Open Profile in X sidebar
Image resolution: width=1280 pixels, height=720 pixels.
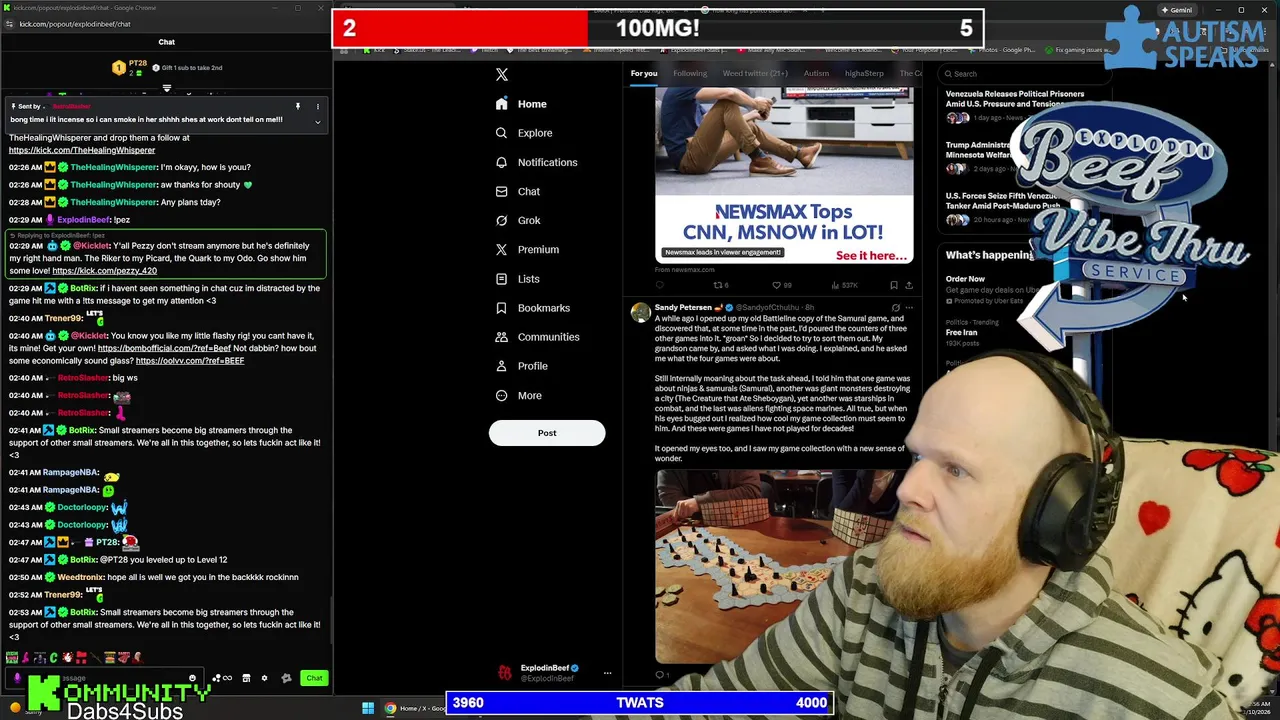(x=522, y=366)
